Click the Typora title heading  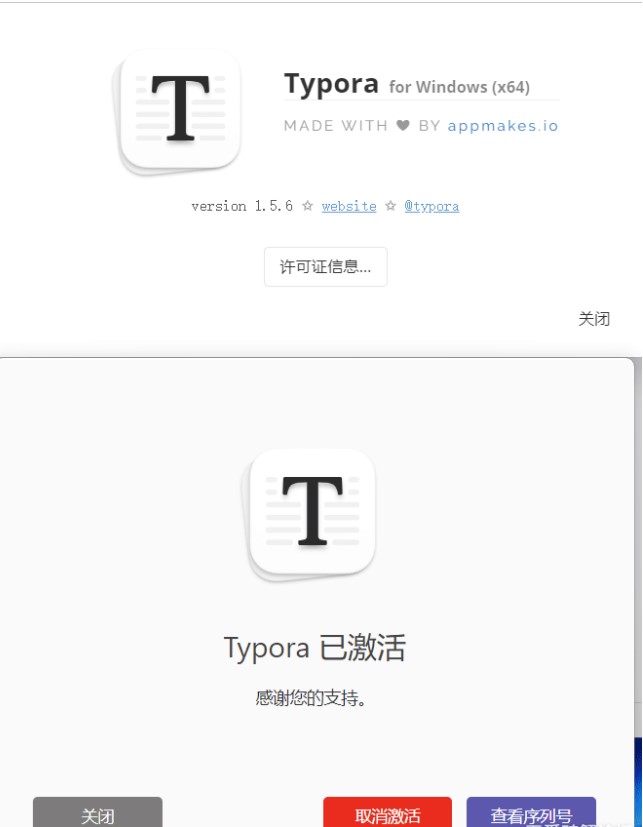[331, 84]
